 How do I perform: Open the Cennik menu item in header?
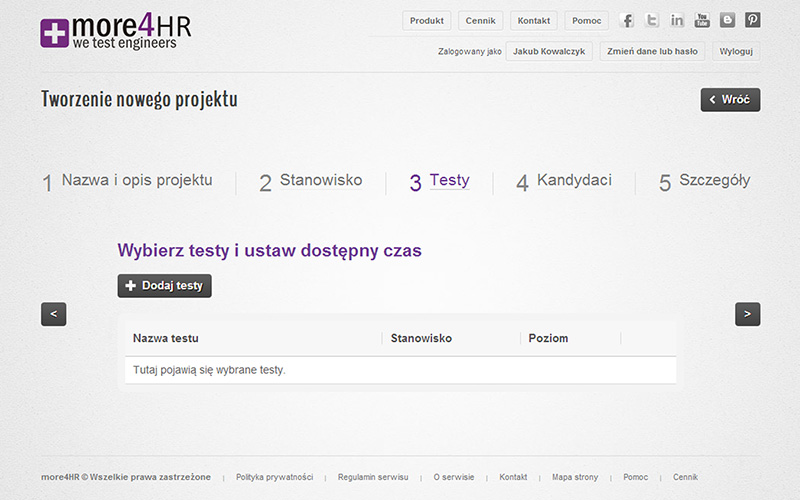pyautogui.click(x=480, y=21)
